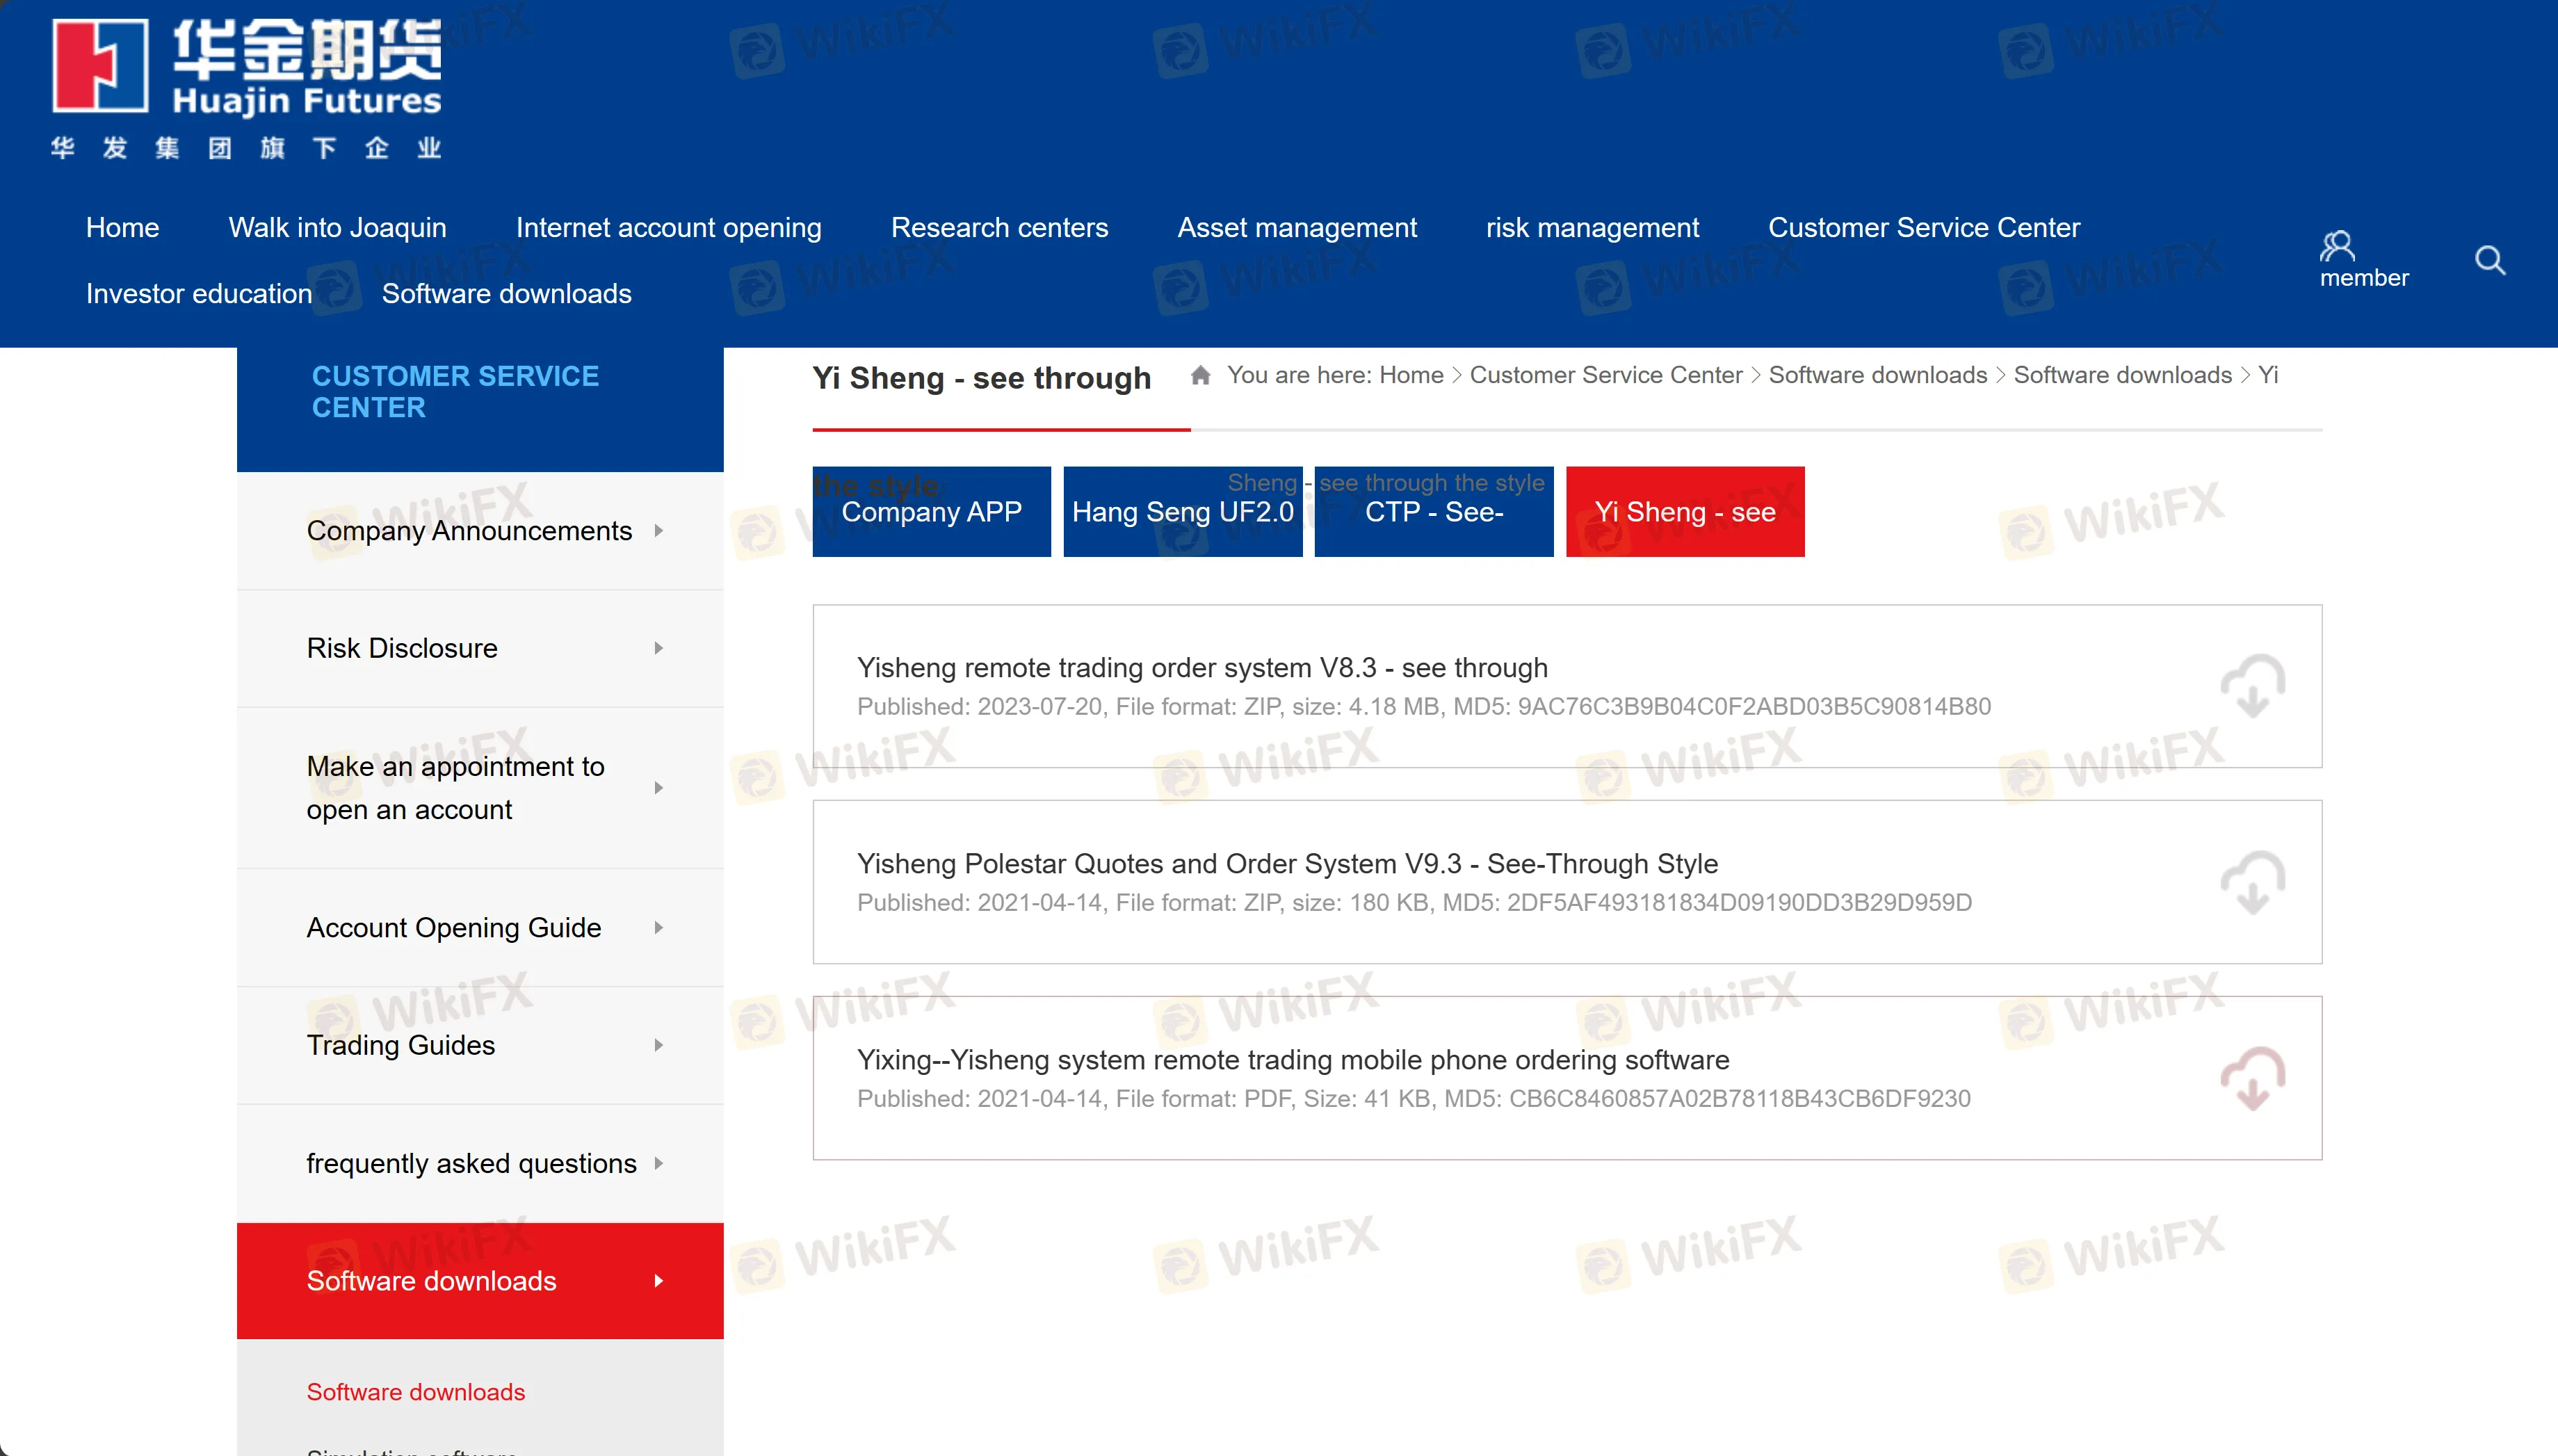The height and width of the screenshot is (1456, 2558).
Task: Download Yixing mobile ordering software PDF
Action: pos(2252,1079)
